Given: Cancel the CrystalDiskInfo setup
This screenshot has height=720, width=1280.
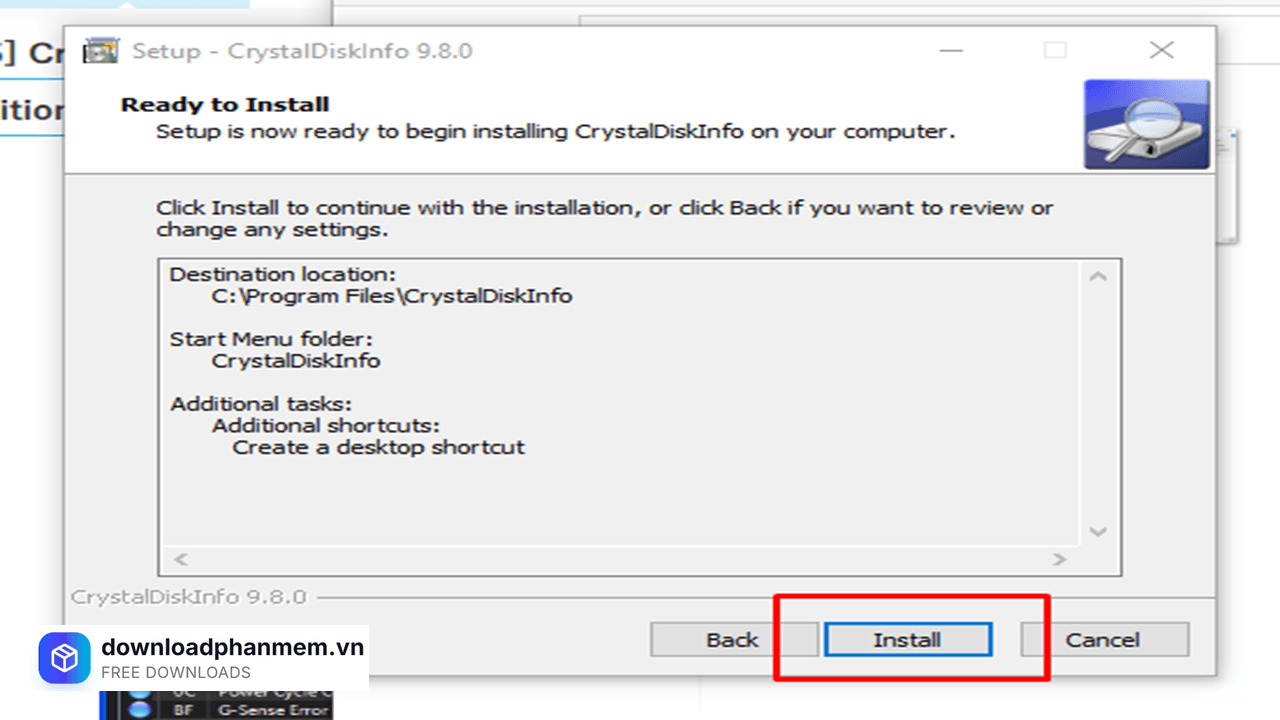Looking at the screenshot, I should coord(1103,640).
